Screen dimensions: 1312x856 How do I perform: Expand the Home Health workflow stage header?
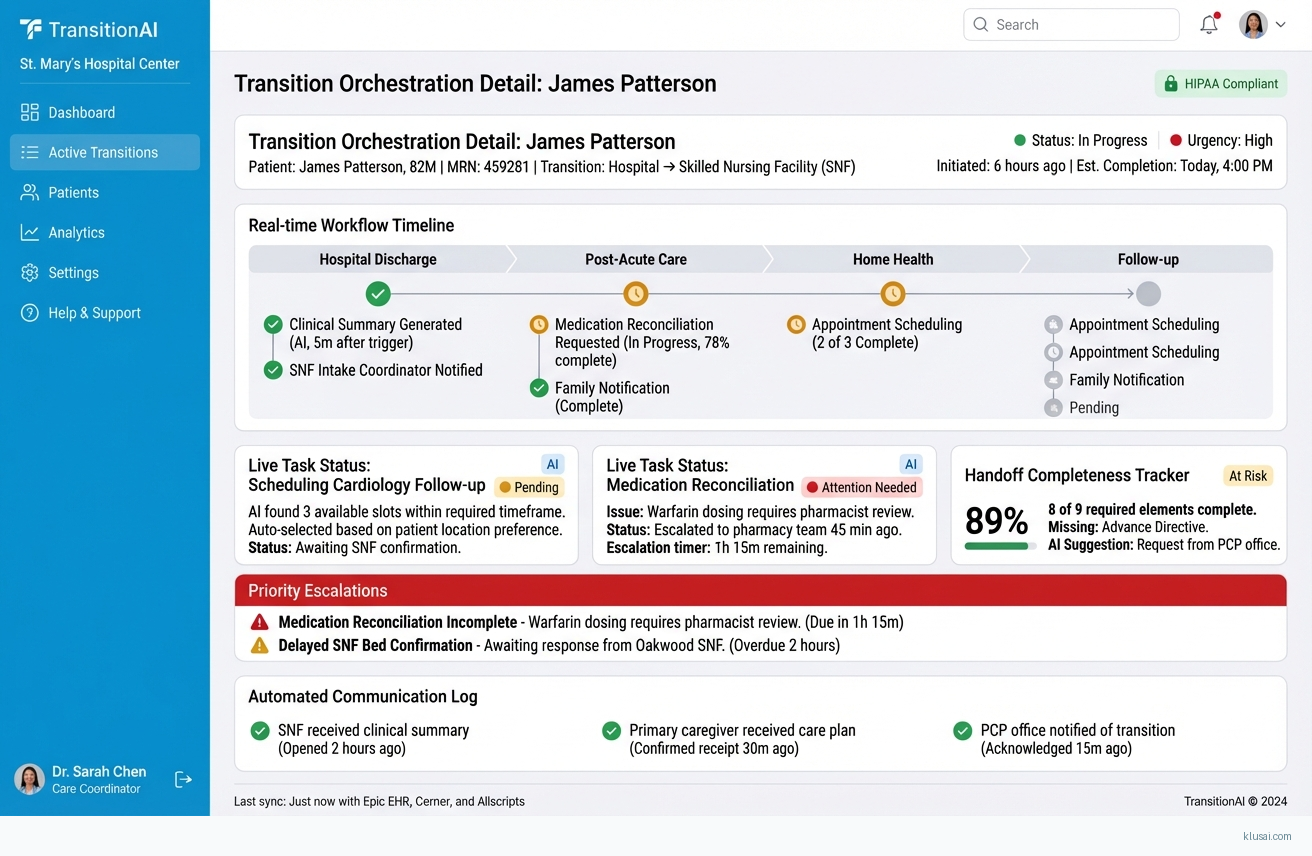892,259
